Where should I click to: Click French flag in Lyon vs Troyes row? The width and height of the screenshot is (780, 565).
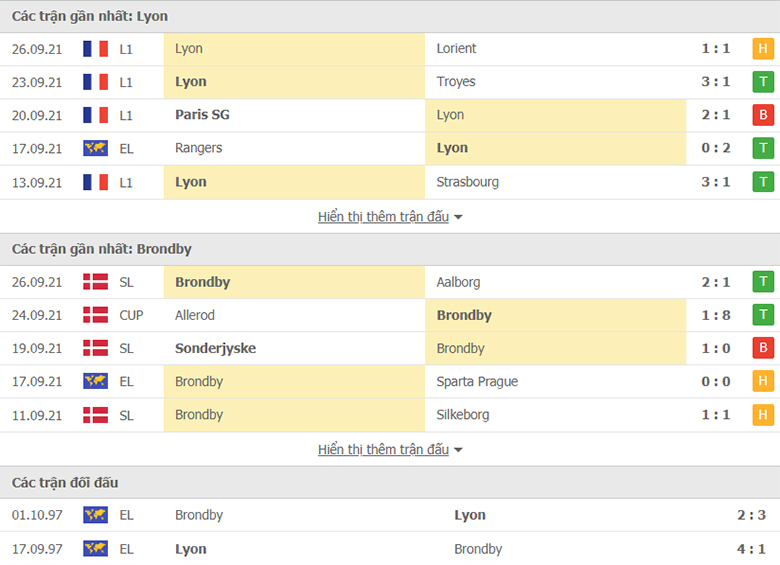pos(96,82)
